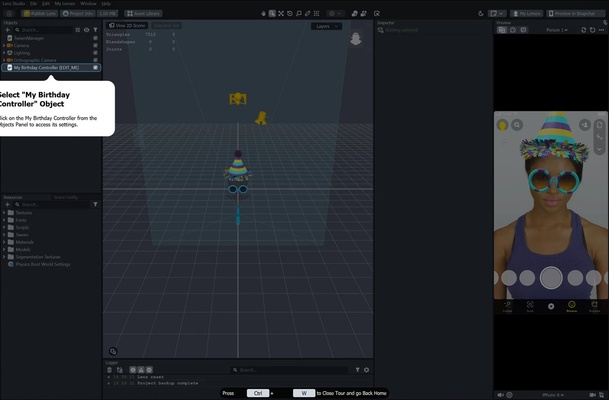Expand the Lighting object

4,53
